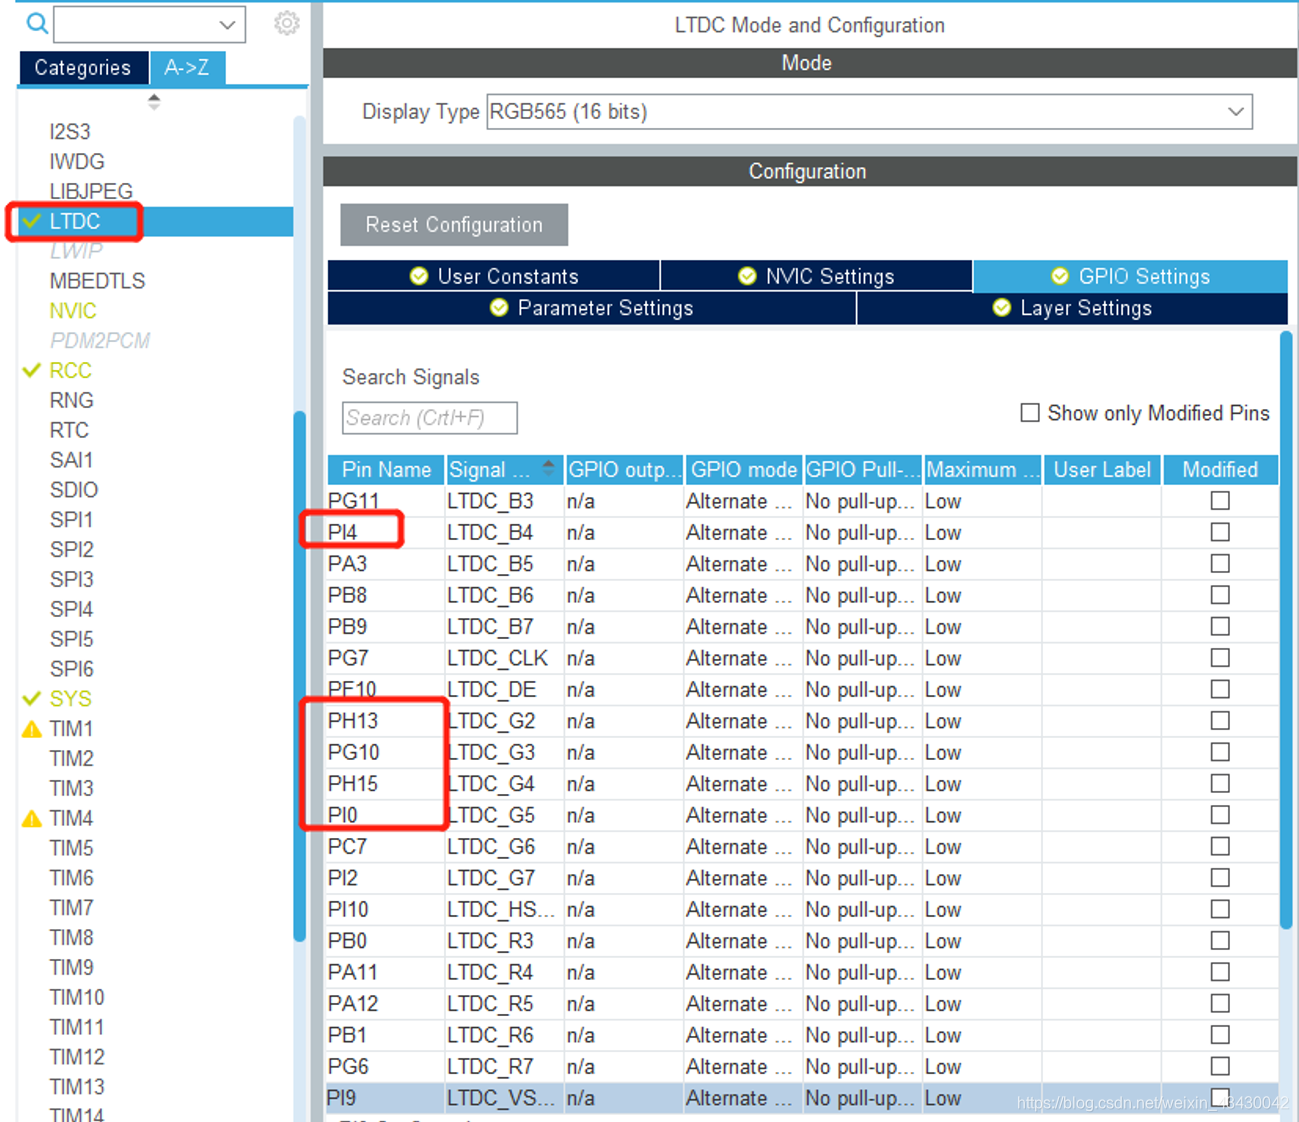This screenshot has height=1122, width=1299.
Task: Select SYS in the peripheral list
Action: tap(71, 698)
